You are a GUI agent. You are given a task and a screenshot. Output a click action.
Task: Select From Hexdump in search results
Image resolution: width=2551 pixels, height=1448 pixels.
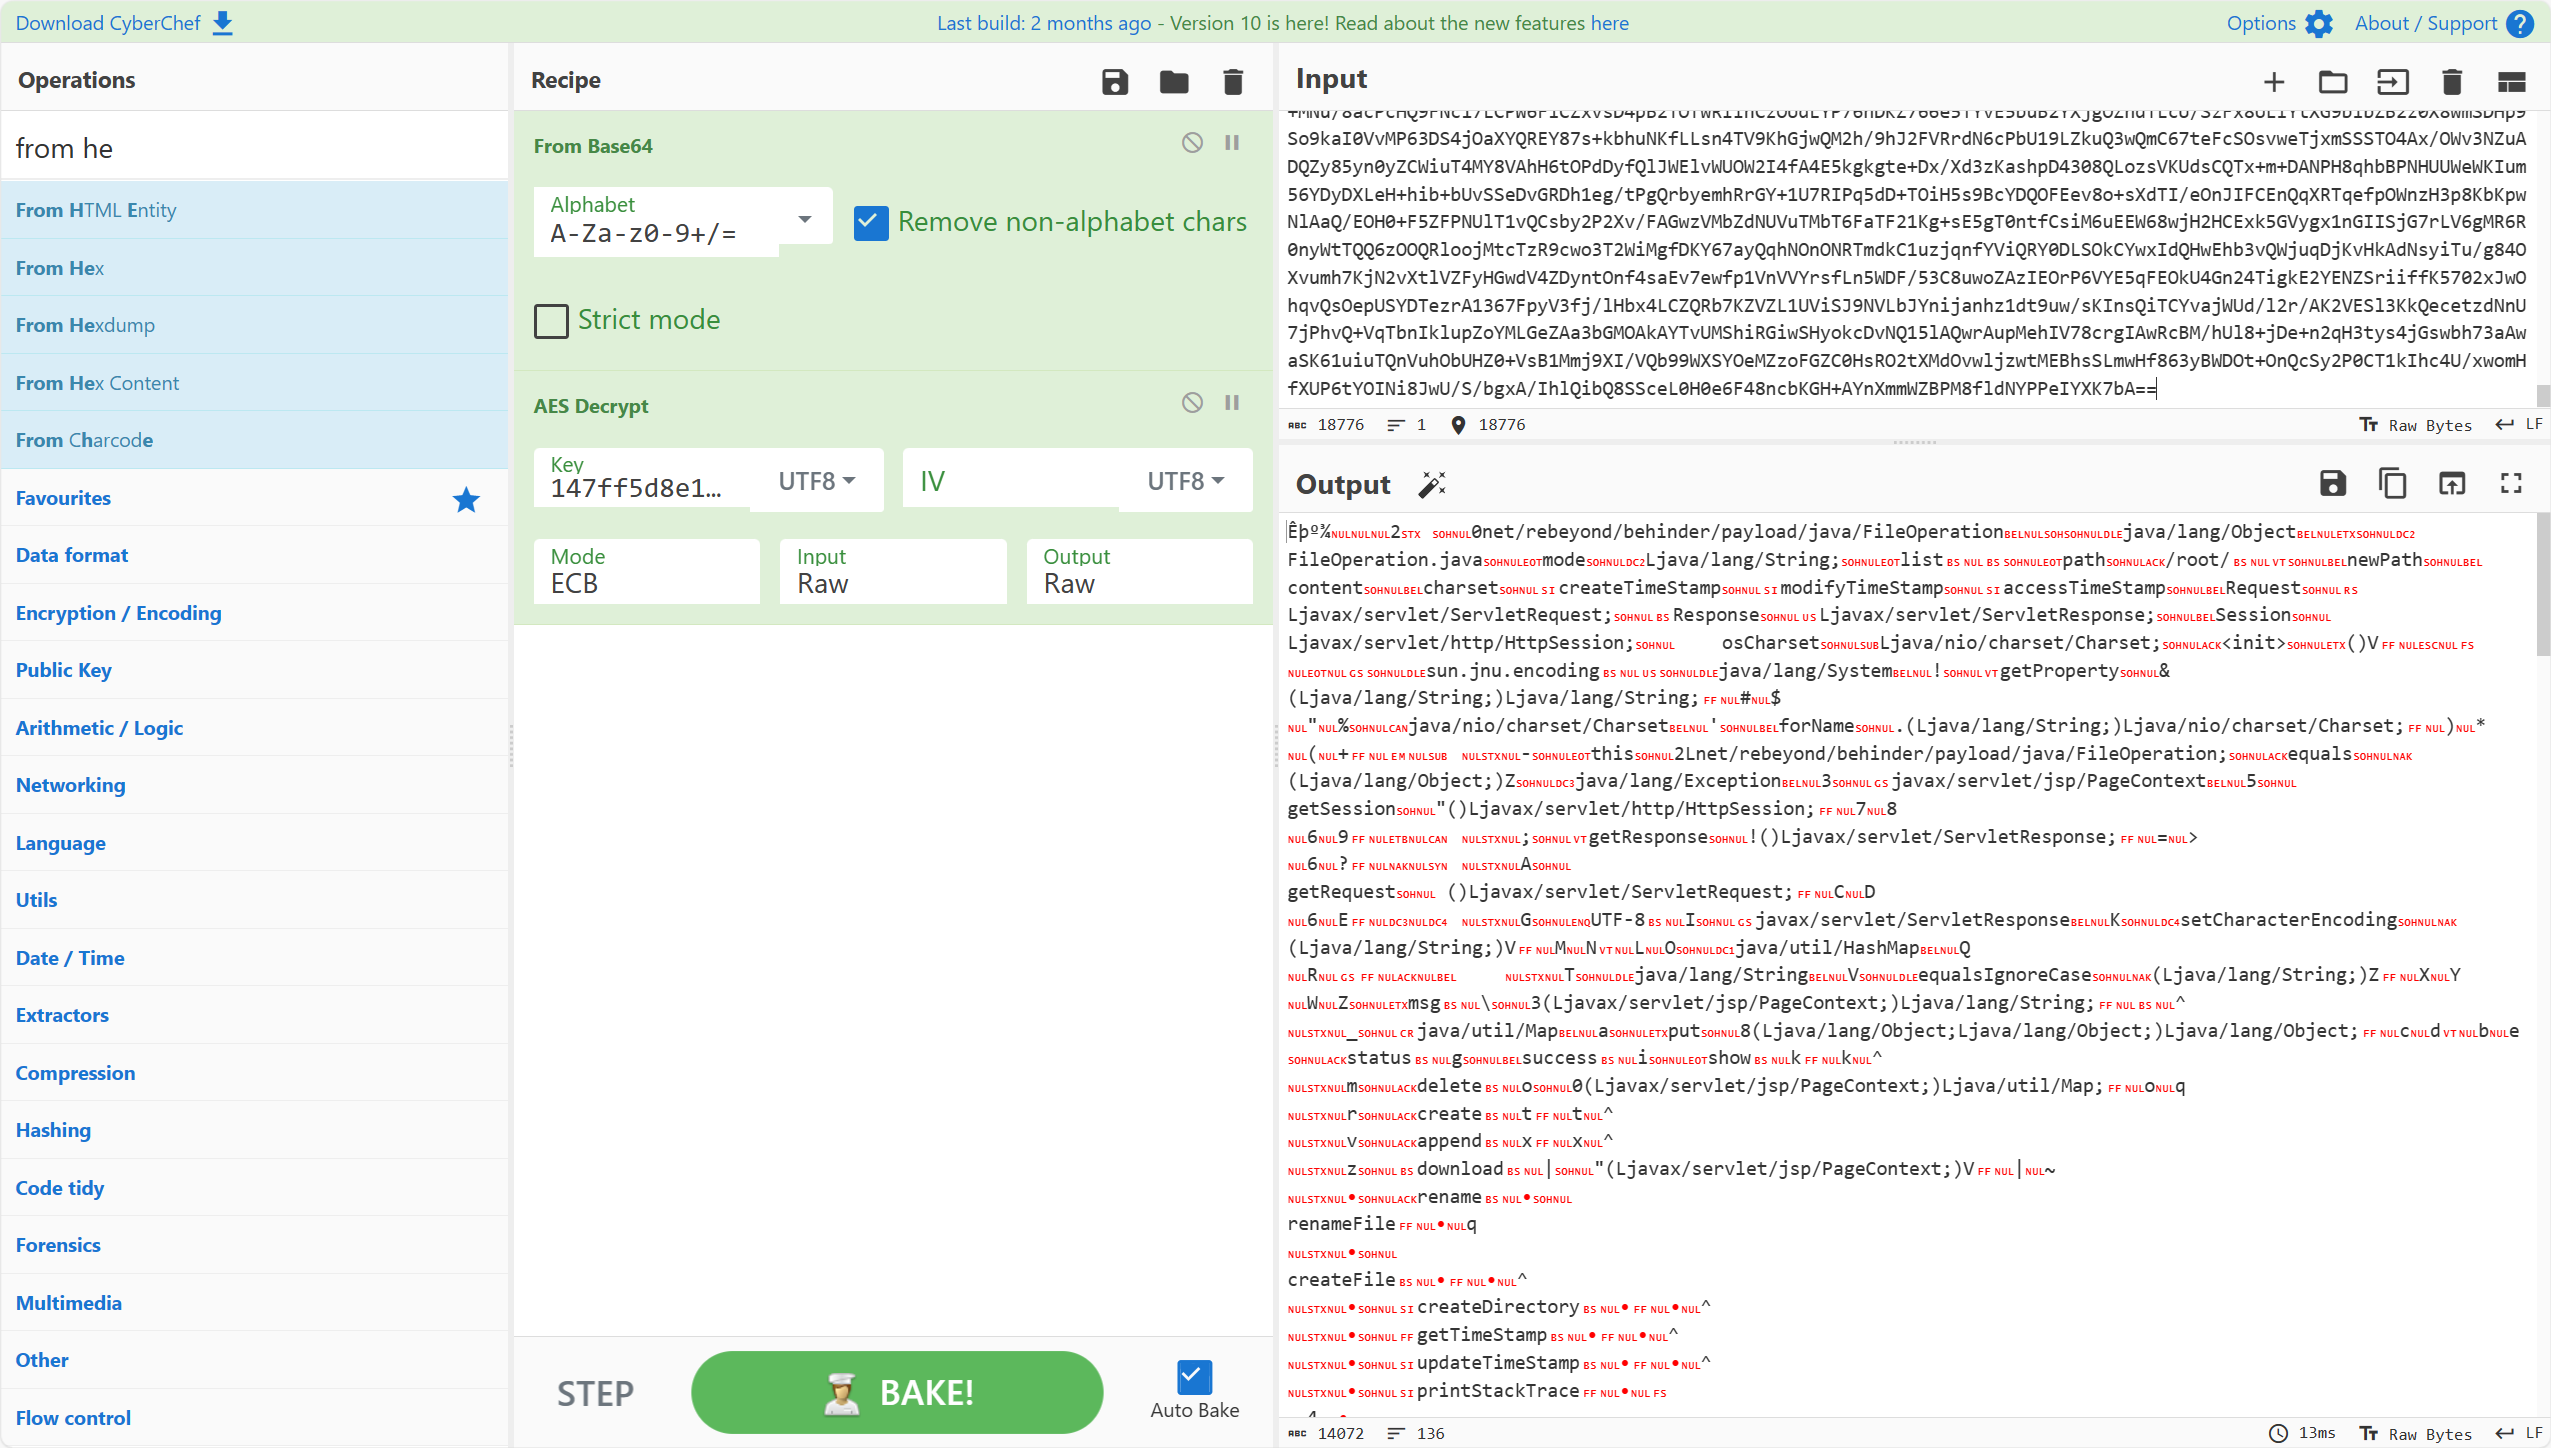click(254, 325)
